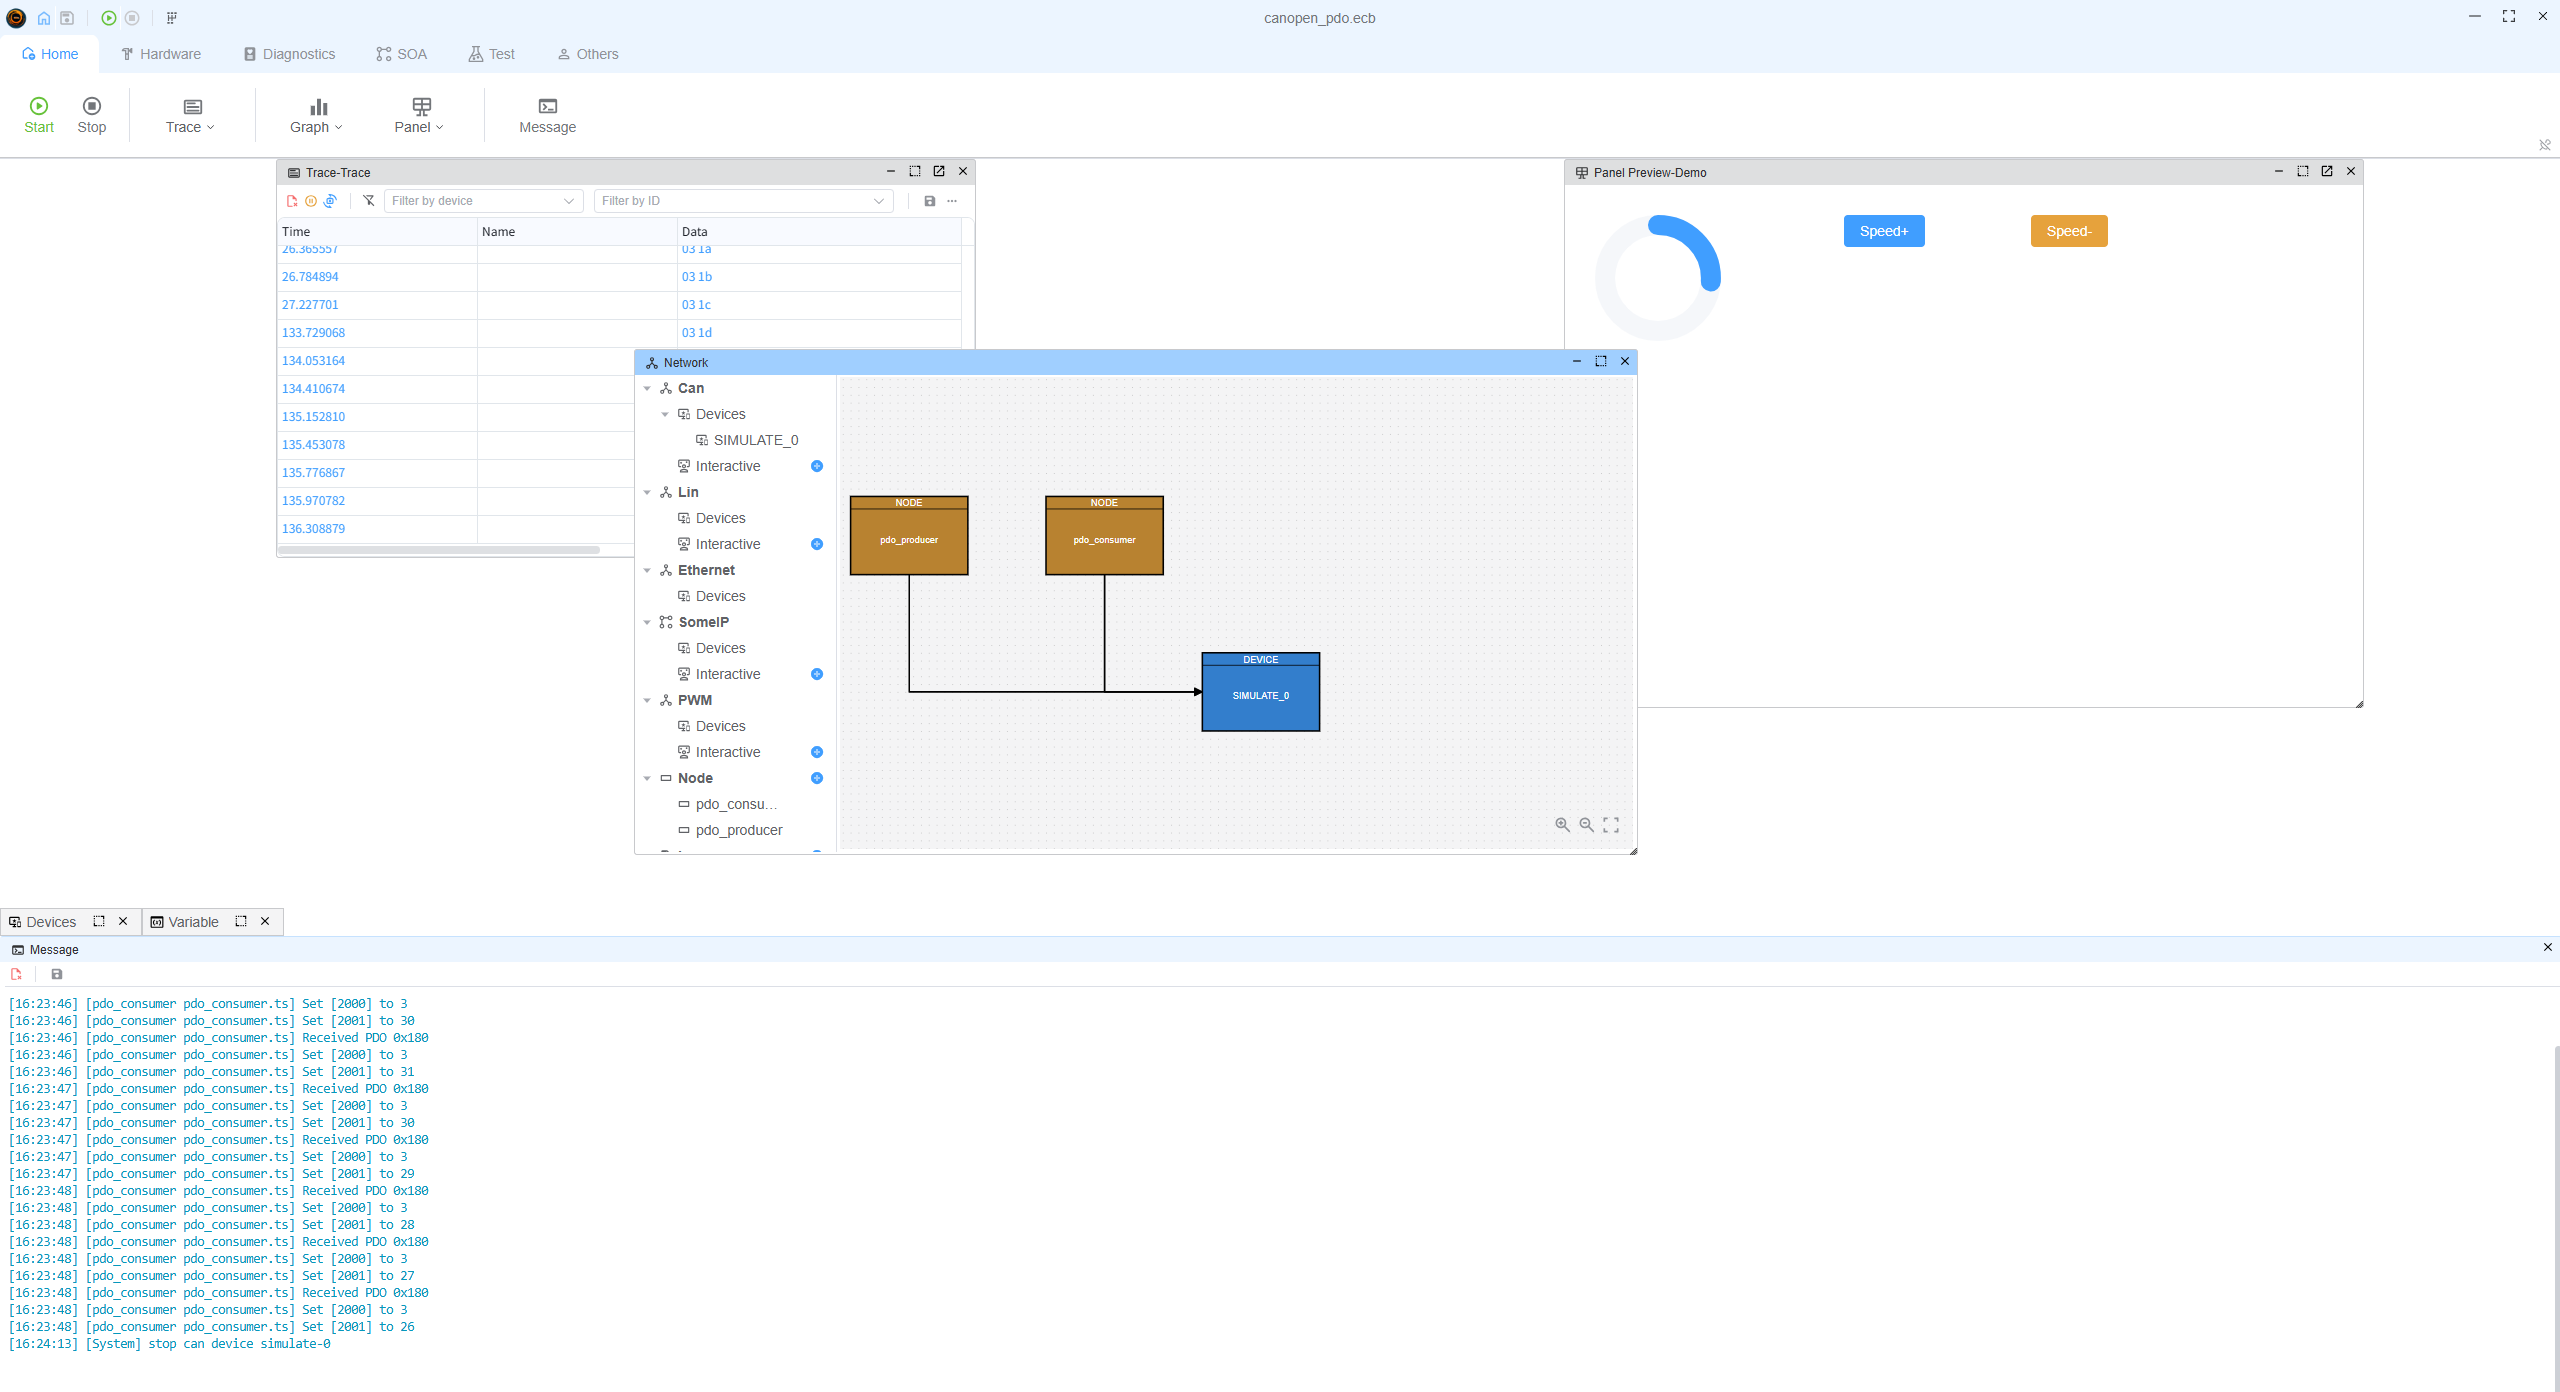Open the Filter by ID dropdown
Image resolution: width=2560 pixels, height=1392 pixels.
point(743,201)
